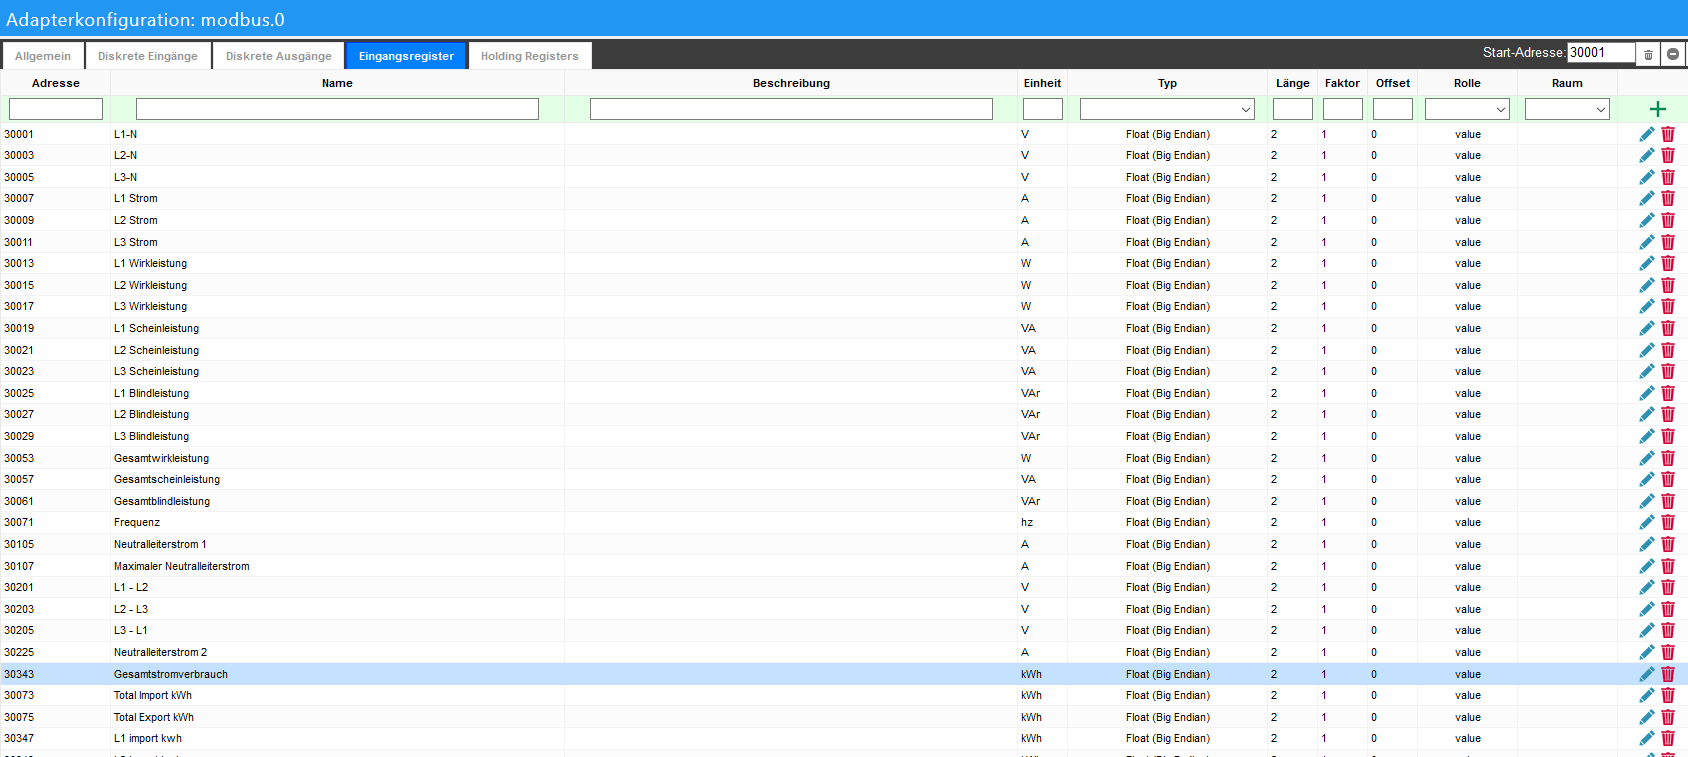The width and height of the screenshot is (1688, 757).
Task: Edit the Total Import kWh register
Action: tap(1646, 695)
